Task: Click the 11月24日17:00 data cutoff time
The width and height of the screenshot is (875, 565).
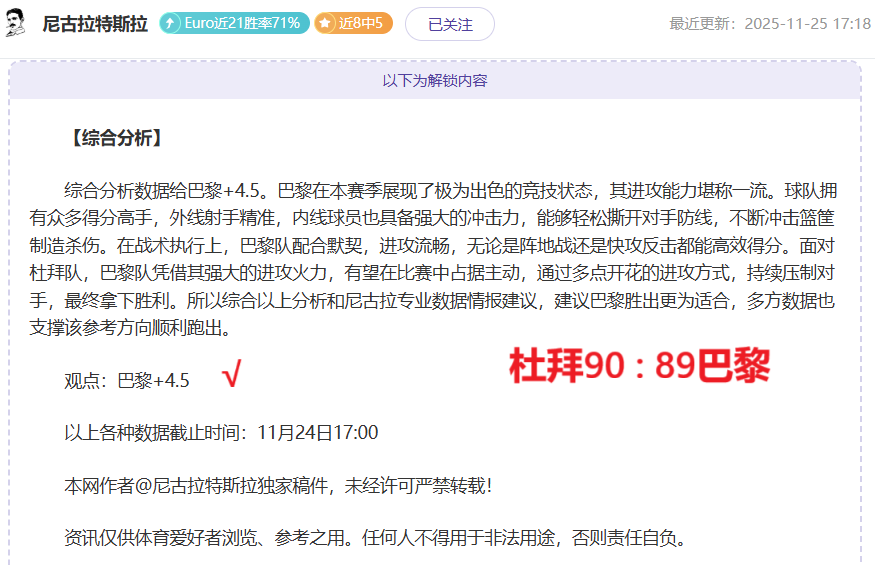Action: tap(317, 432)
